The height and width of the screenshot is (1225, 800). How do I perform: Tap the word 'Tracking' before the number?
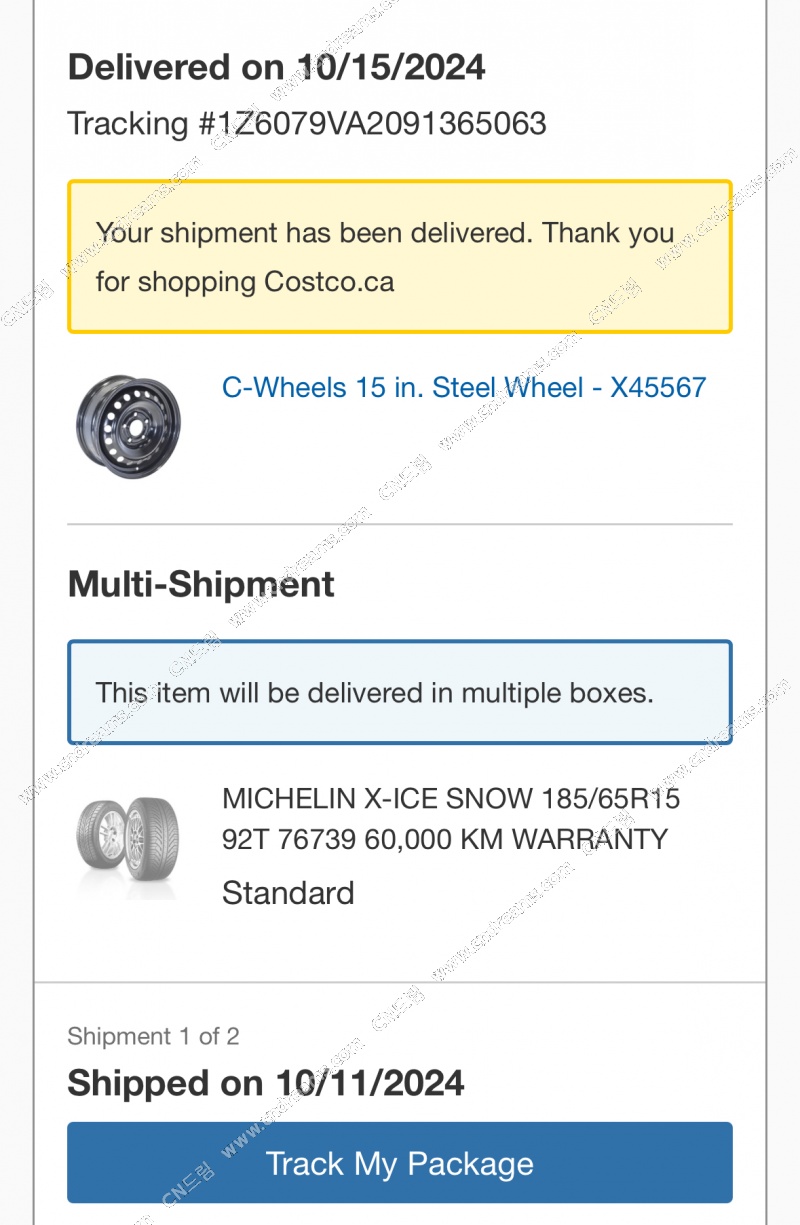pos(127,124)
